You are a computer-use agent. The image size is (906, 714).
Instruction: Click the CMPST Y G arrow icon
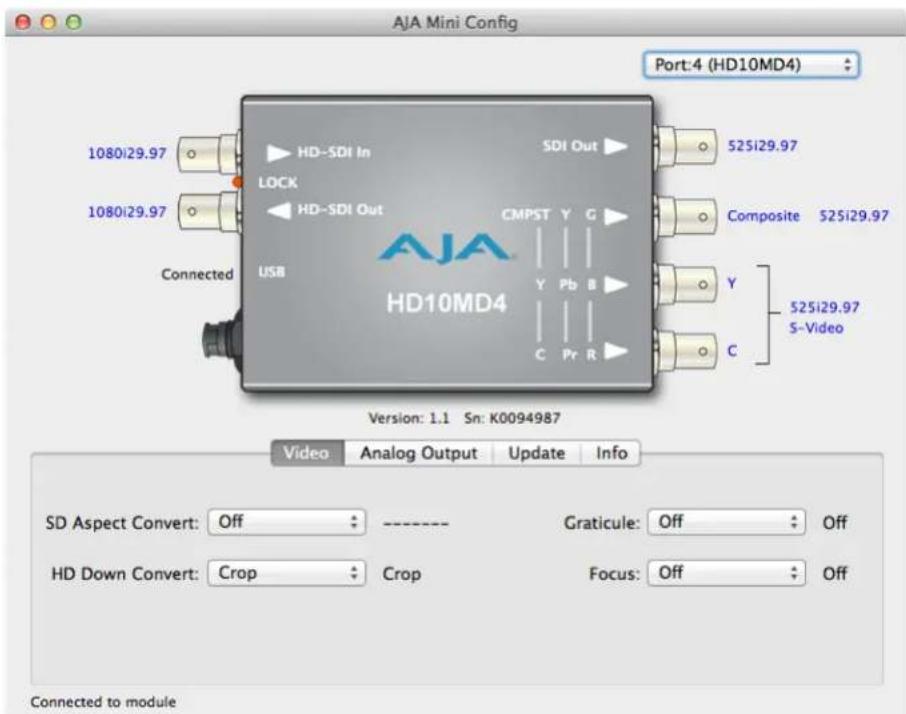(616, 216)
